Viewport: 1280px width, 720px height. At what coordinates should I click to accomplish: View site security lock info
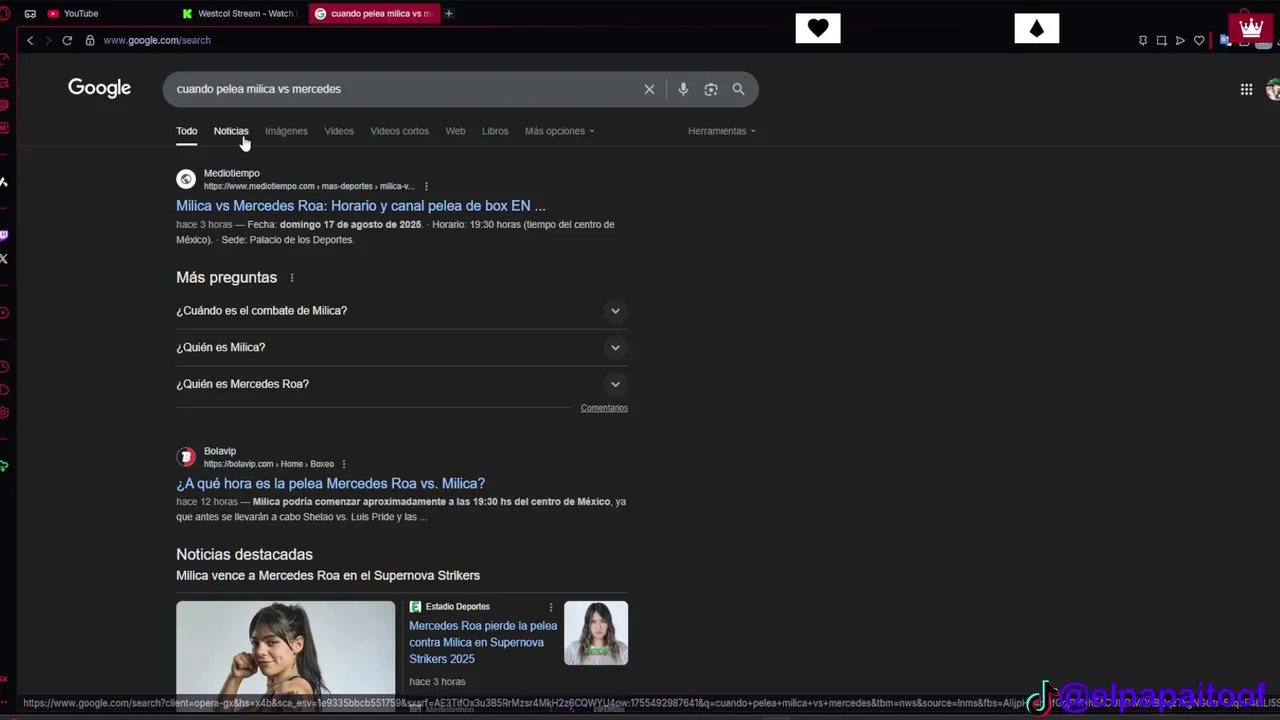tap(90, 40)
